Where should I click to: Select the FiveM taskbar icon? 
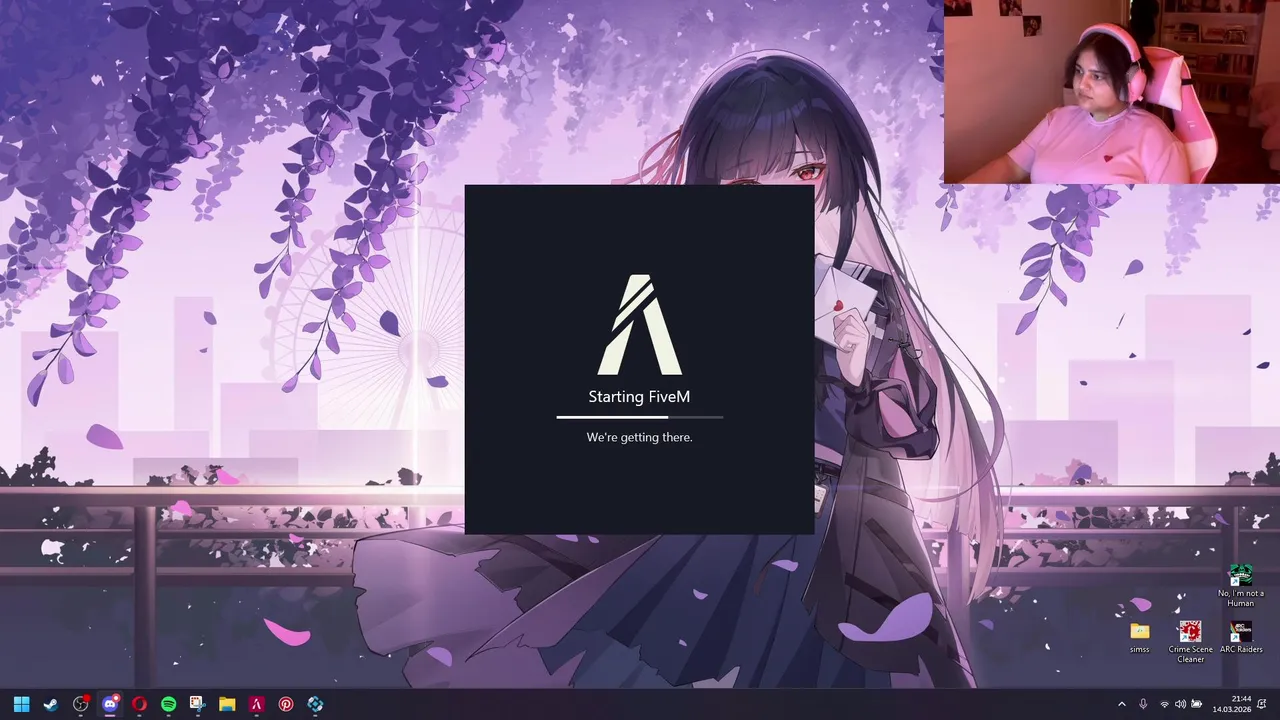[256, 704]
